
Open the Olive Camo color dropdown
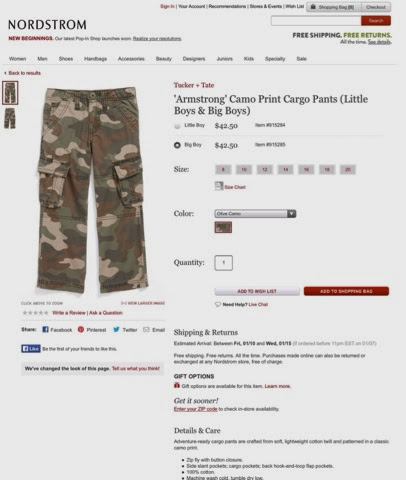pyautogui.click(x=255, y=213)
